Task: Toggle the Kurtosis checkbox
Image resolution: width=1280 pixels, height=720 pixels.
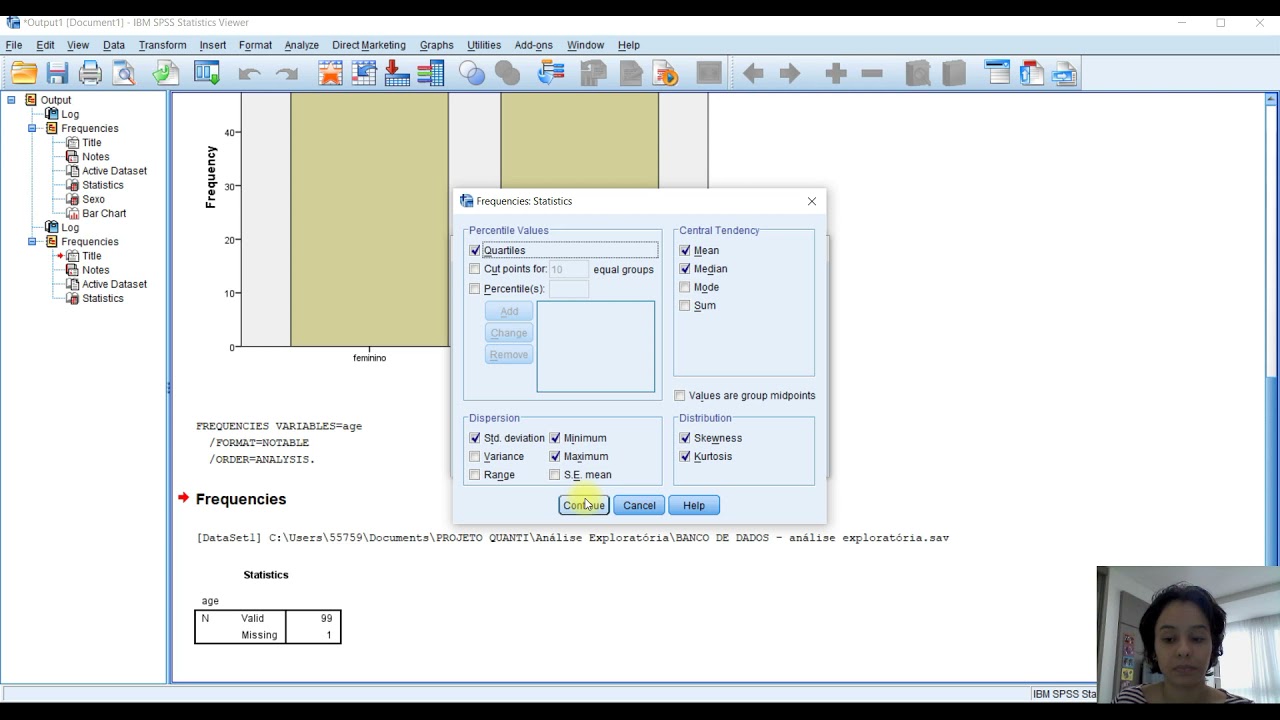Action: coord(685,457)
